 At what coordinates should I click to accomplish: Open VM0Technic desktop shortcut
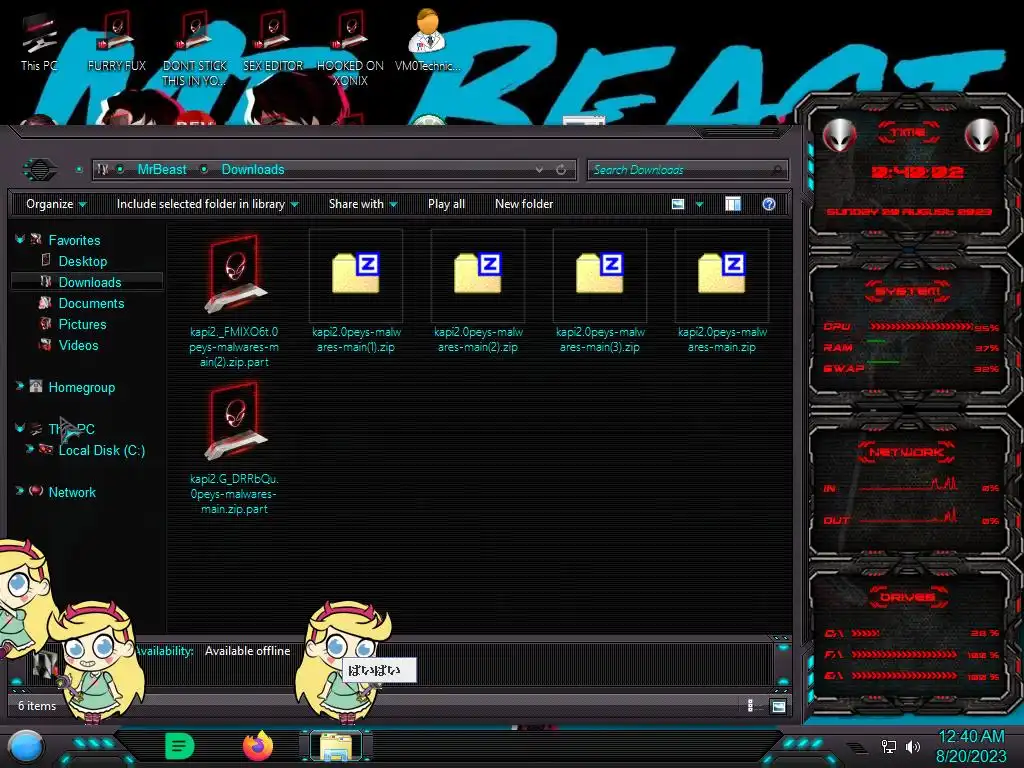(x=428, y=42)
